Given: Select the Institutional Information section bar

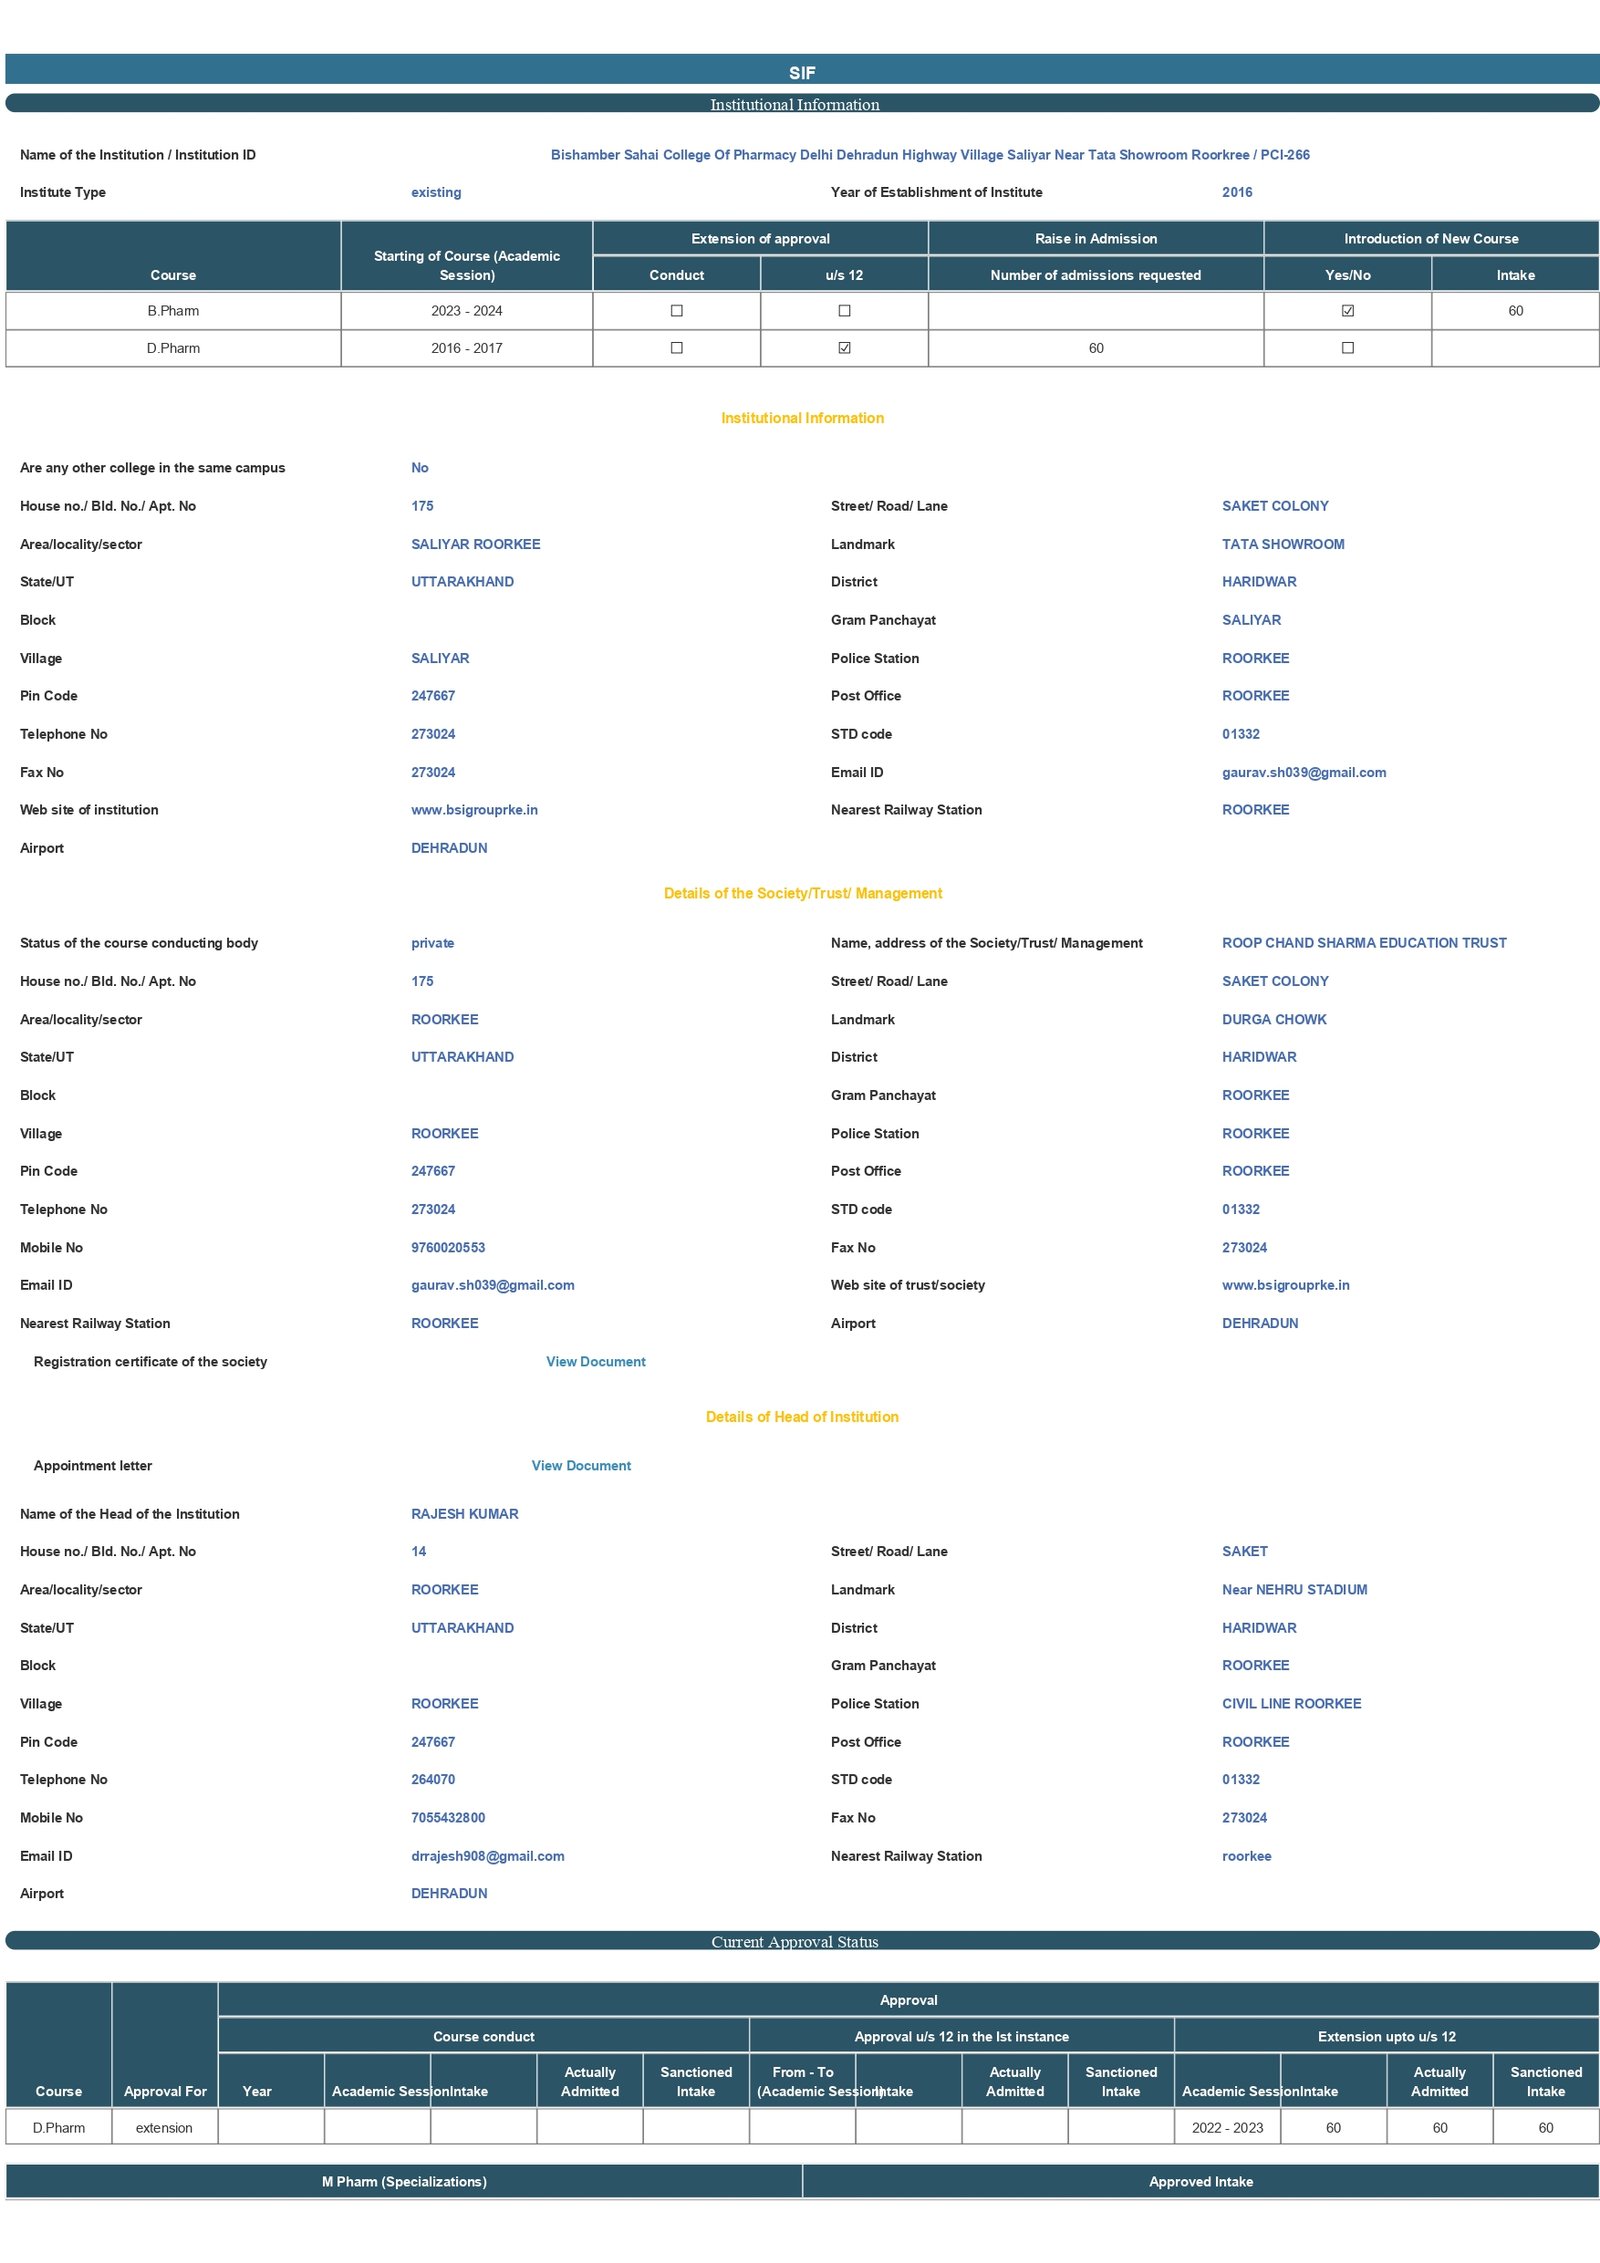Looking at the screenshot, I should [801, 104].
